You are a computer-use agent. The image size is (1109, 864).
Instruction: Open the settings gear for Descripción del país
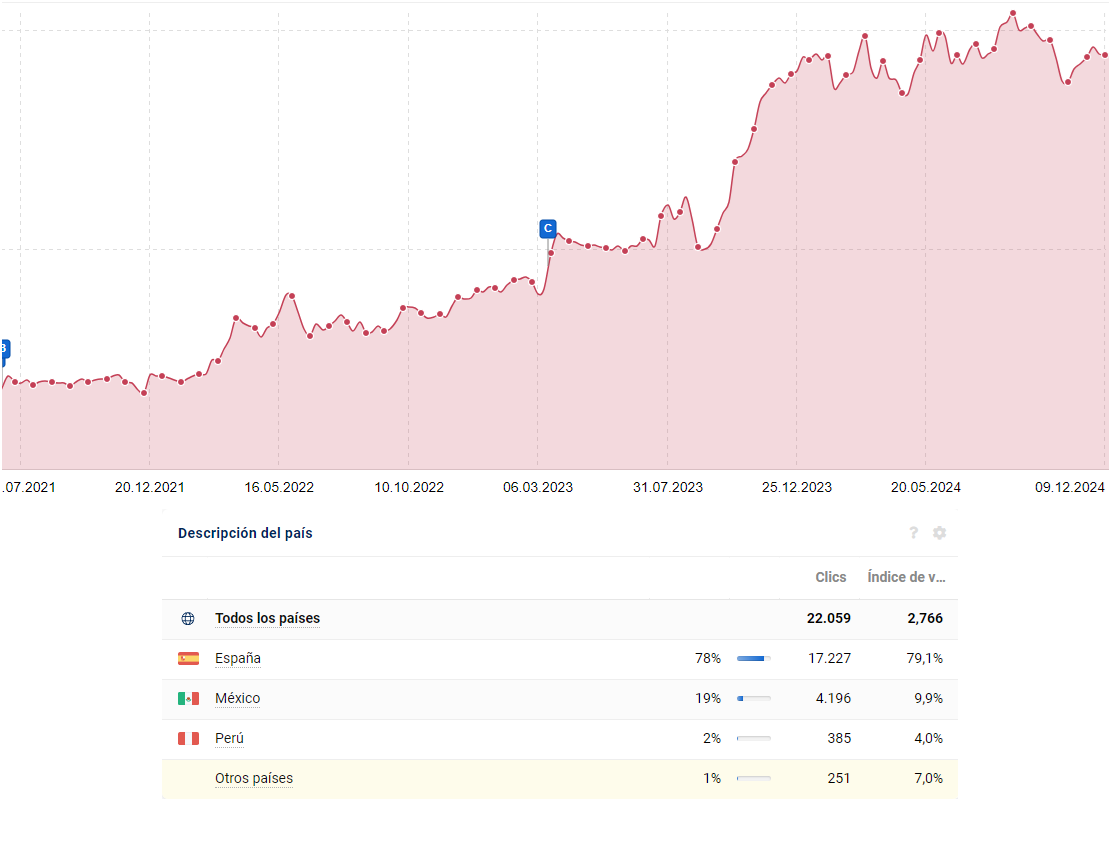pos(939,533)
